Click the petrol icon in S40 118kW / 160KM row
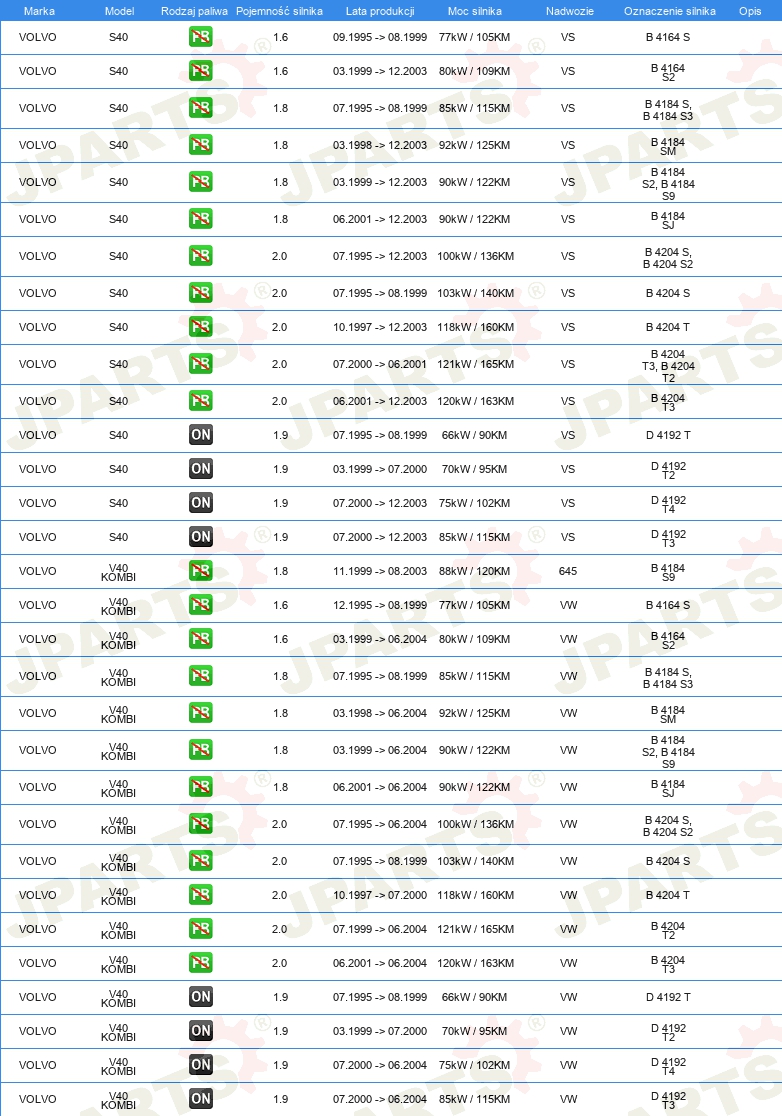Image resolution: width=782 pixels, height=1116 pixels. [x=201, y=327]
